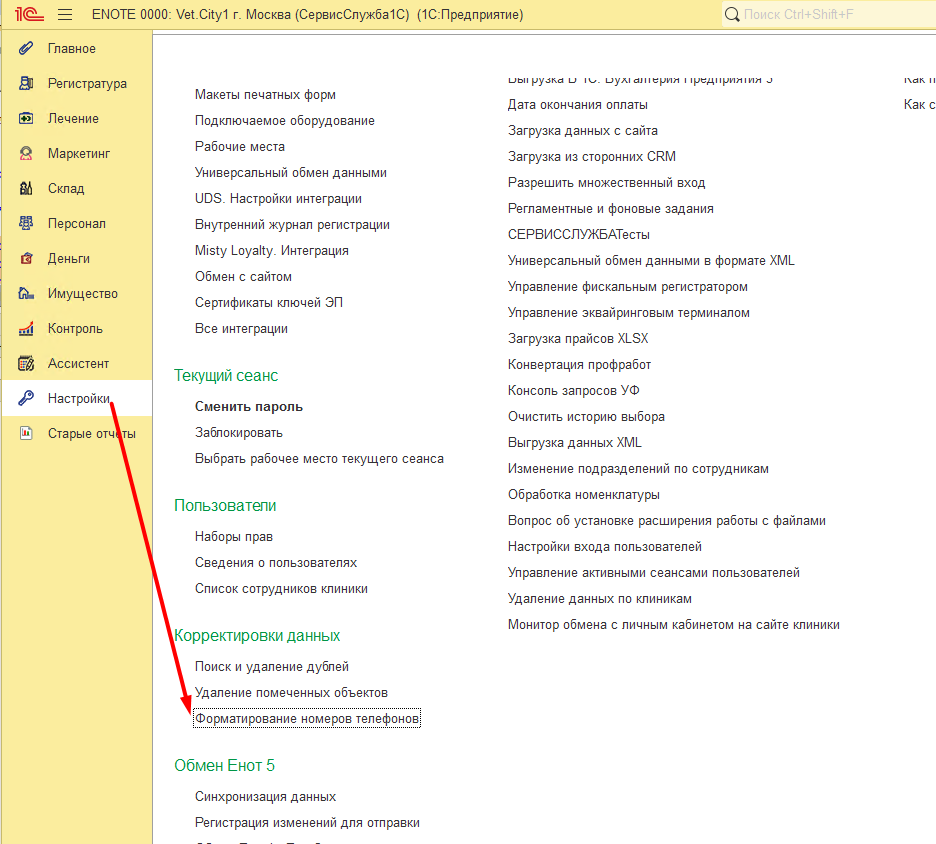936x844 pixels.
Task: Click the 1C logo icon in title bar
Action: coord(27,15)
